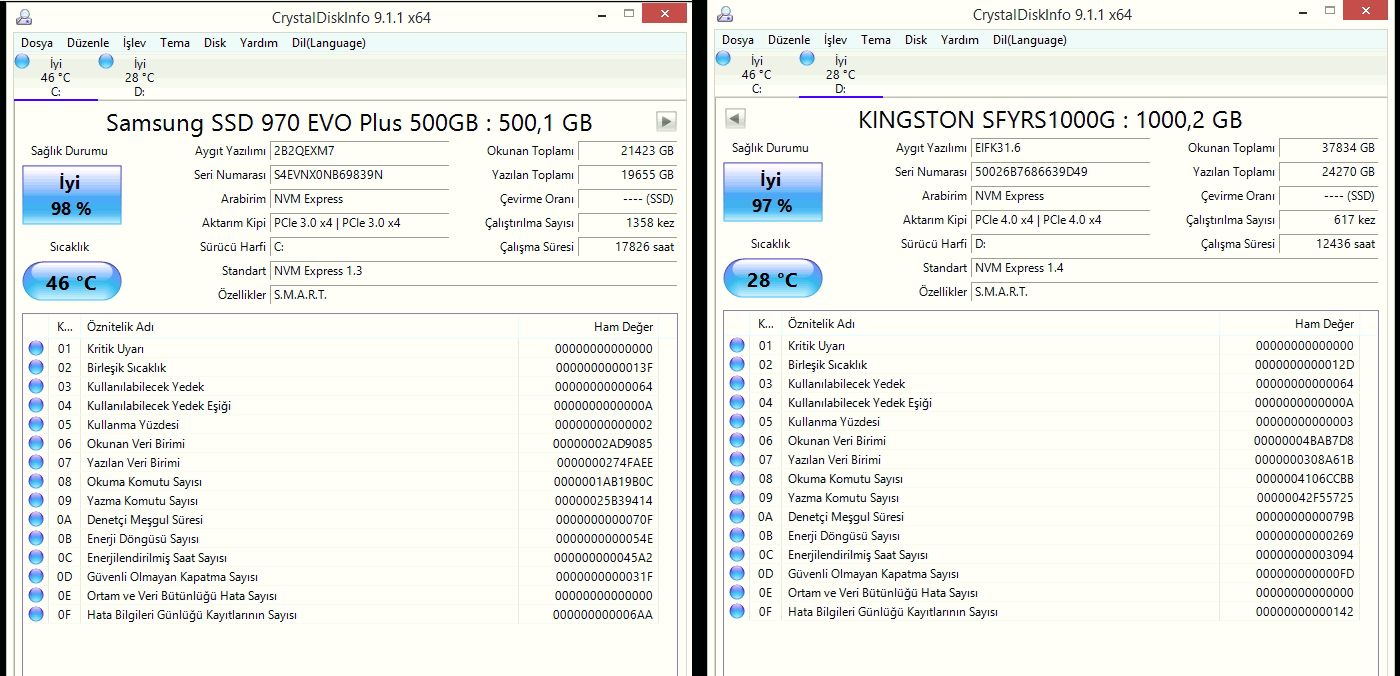Click status orb for Okunan Veri Birimi in Samsung window
Viewport: 1400px width, 676px height.
[36, 444]
